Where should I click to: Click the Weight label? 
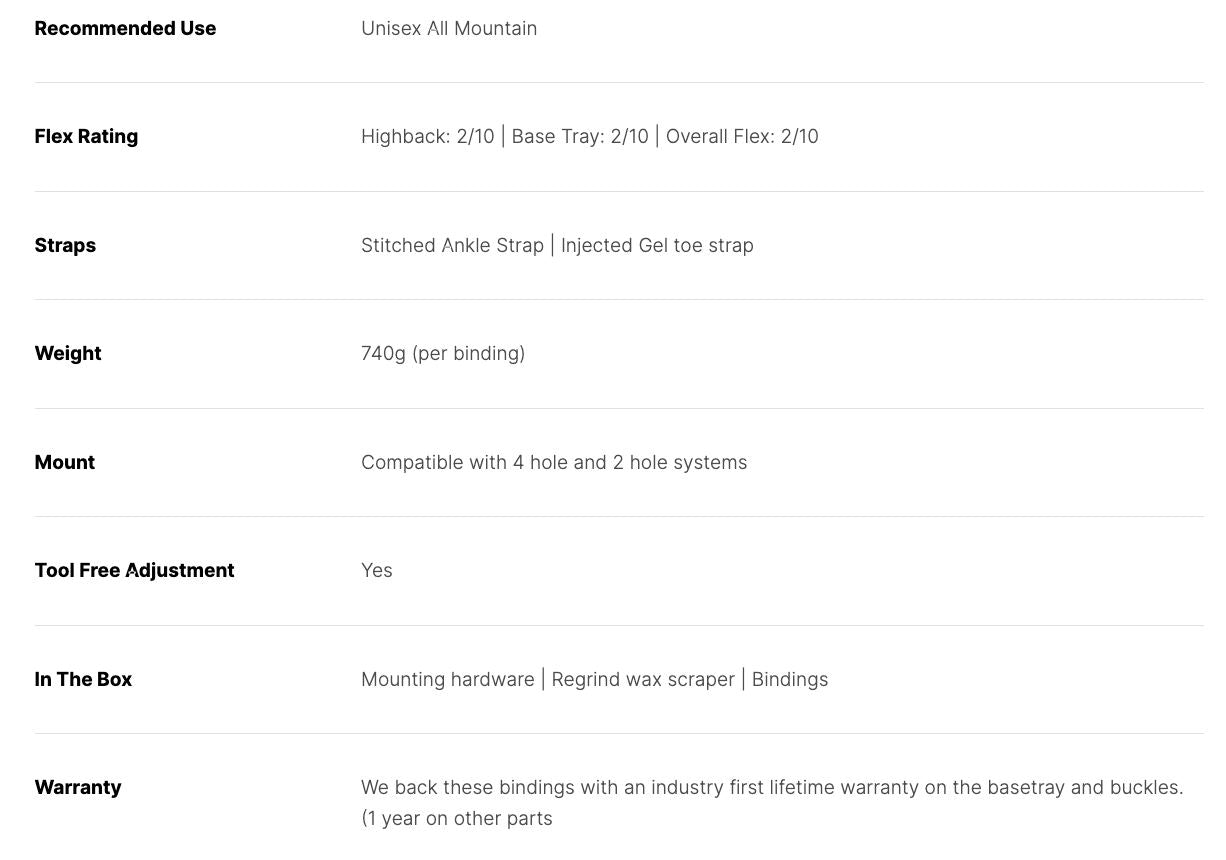pos(68,353)
